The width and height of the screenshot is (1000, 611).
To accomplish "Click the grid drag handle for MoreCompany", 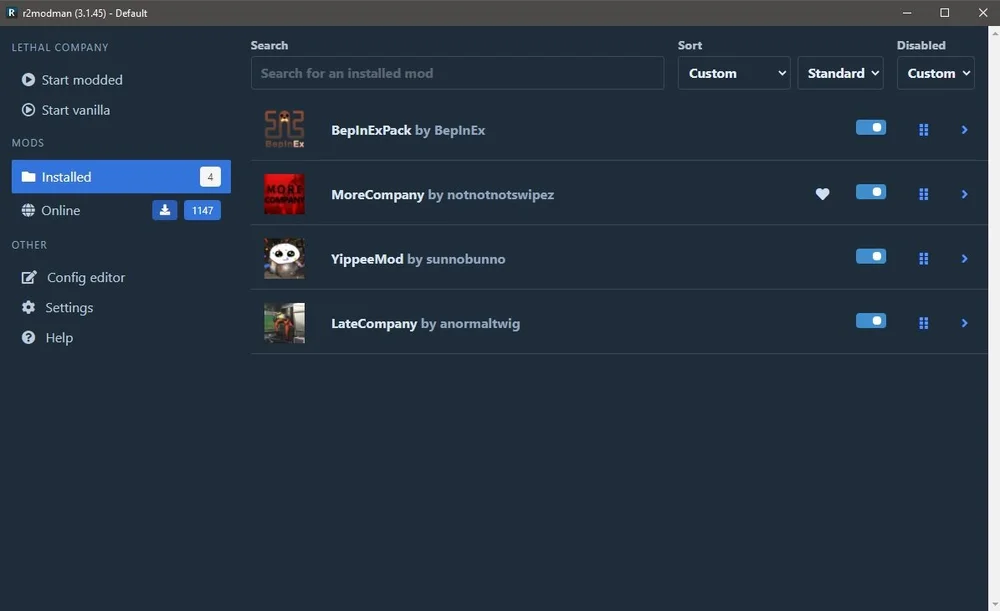I will 923,195.
